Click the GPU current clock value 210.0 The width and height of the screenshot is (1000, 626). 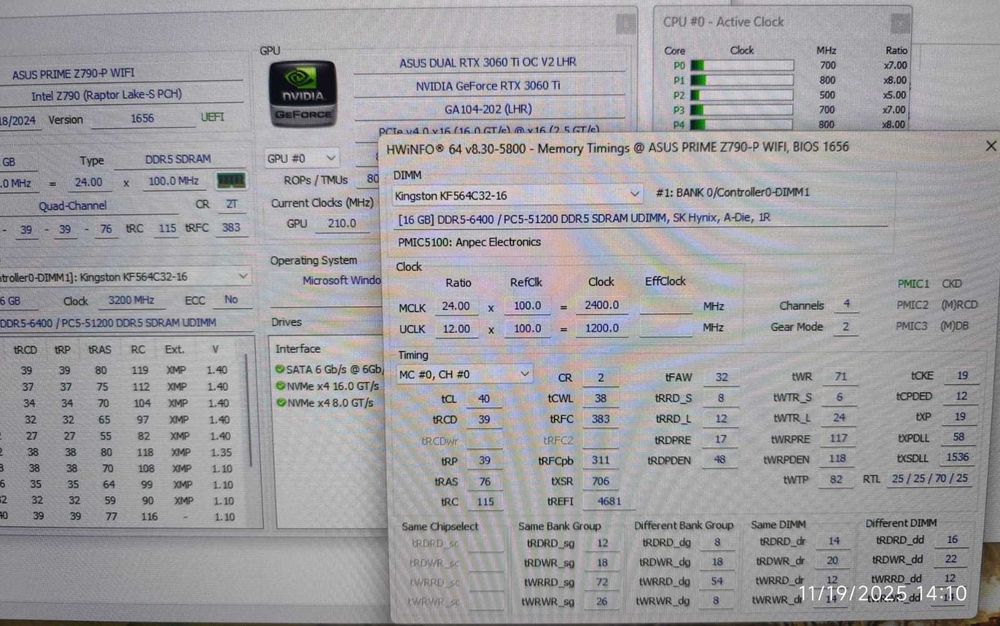tap(342, 224)
